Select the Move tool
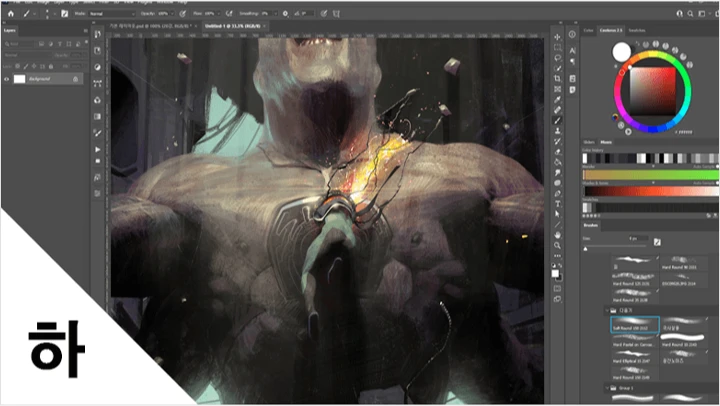720x406 pixels. coord(557,37)
